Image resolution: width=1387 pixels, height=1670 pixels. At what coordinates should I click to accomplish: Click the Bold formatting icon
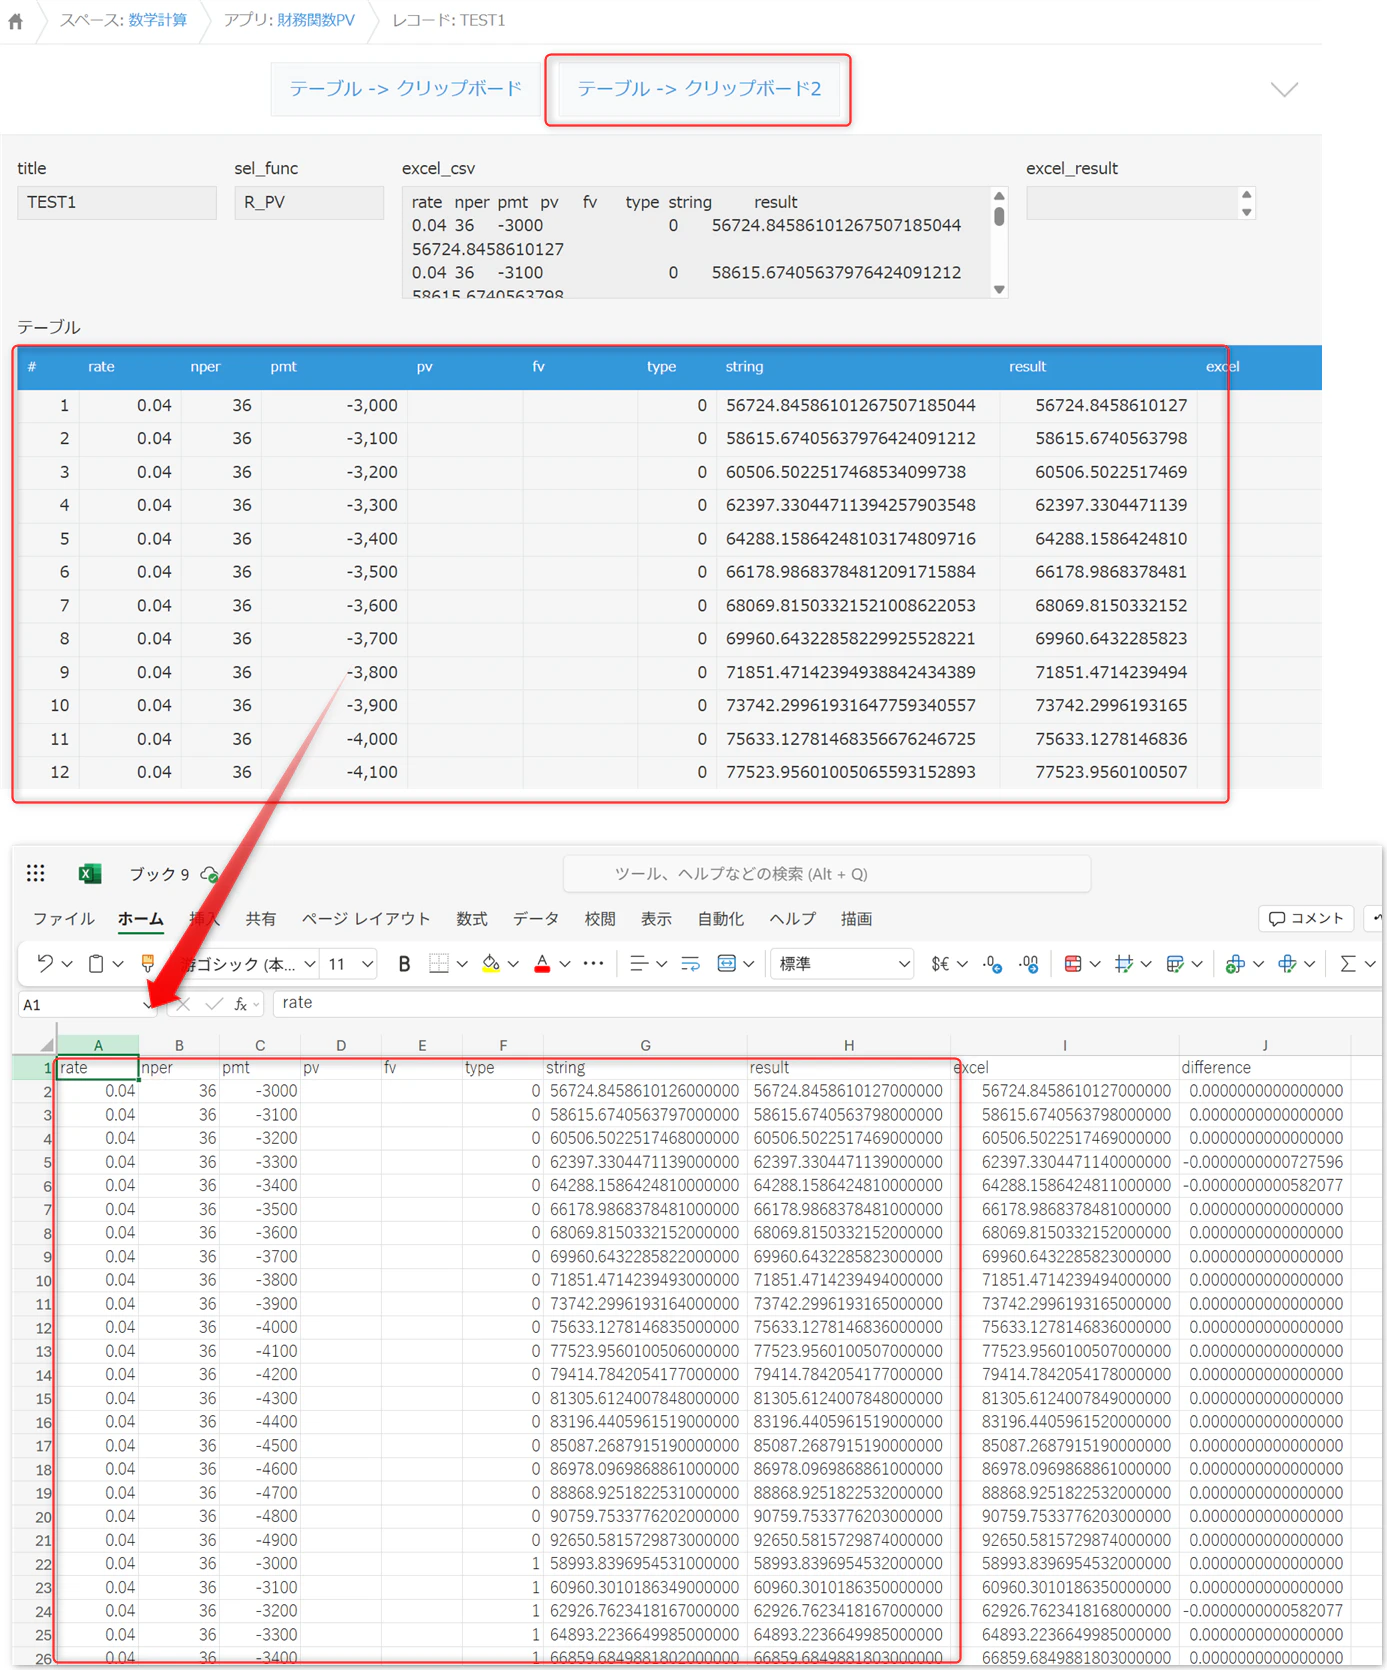tap(404, 964)
